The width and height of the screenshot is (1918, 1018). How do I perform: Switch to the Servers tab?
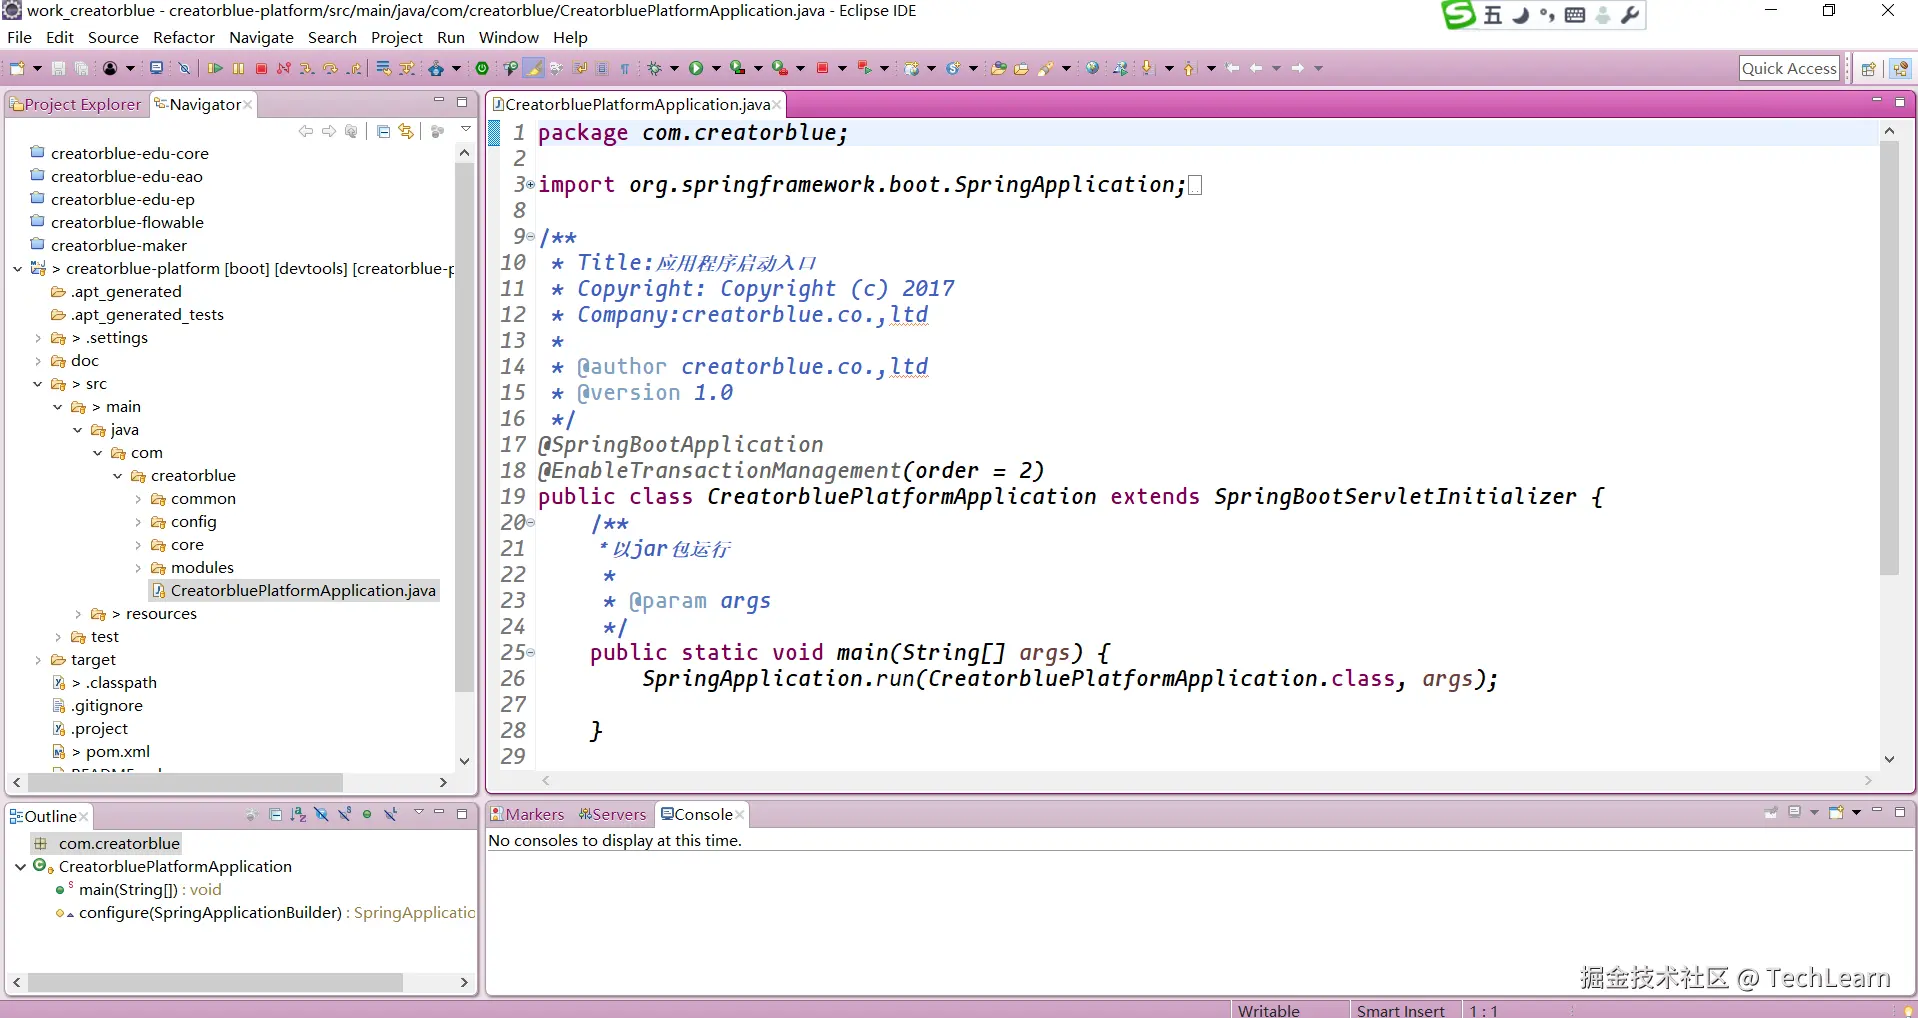613,814
